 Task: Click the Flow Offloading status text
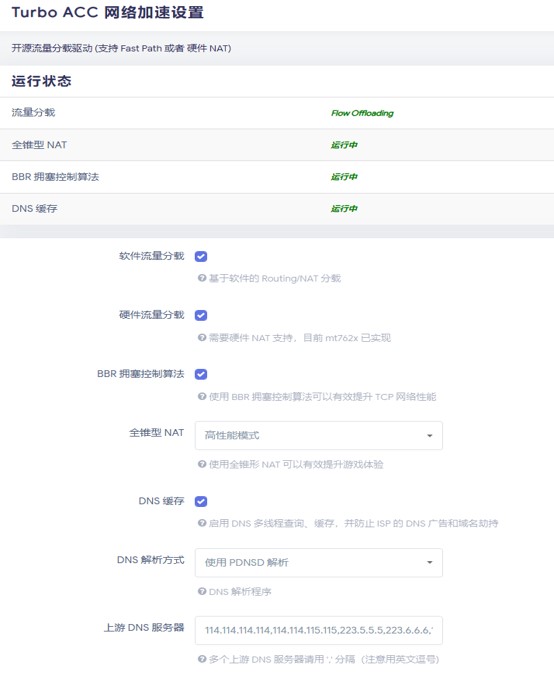pos(362,113)
